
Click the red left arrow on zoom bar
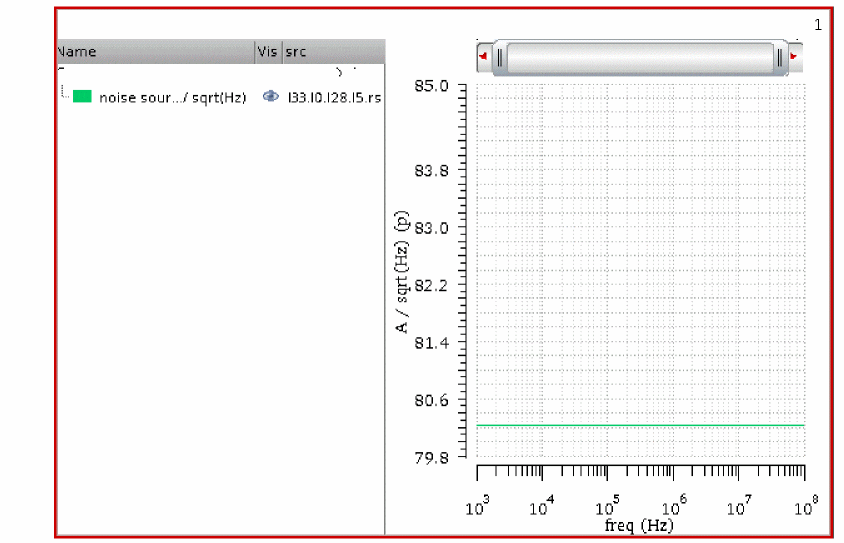(483, 56)
